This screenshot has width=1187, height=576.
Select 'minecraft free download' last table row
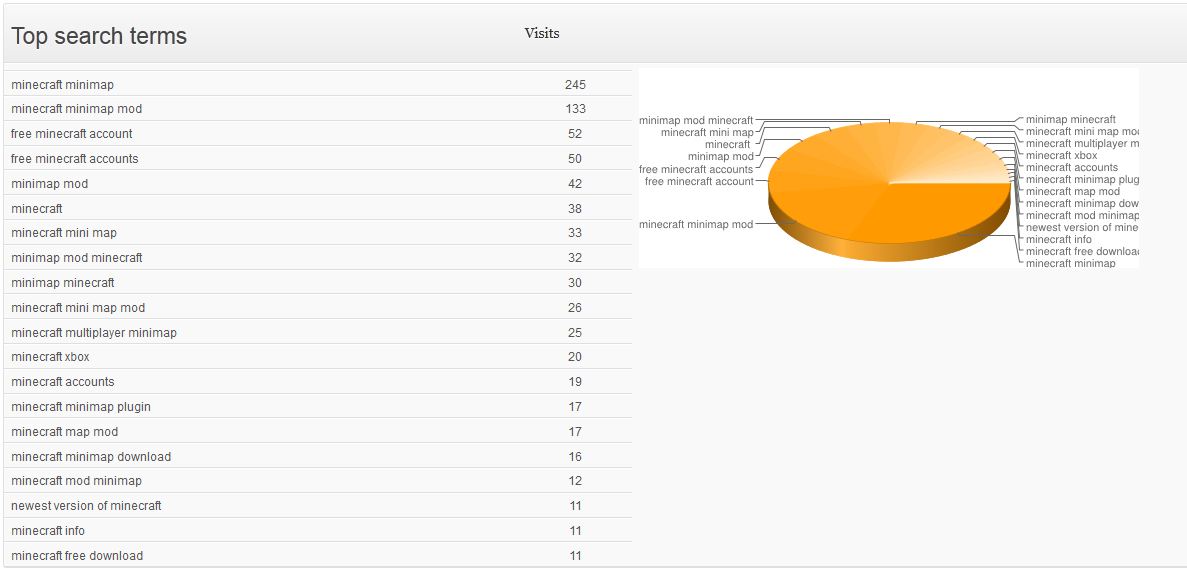tap(317, 556)
